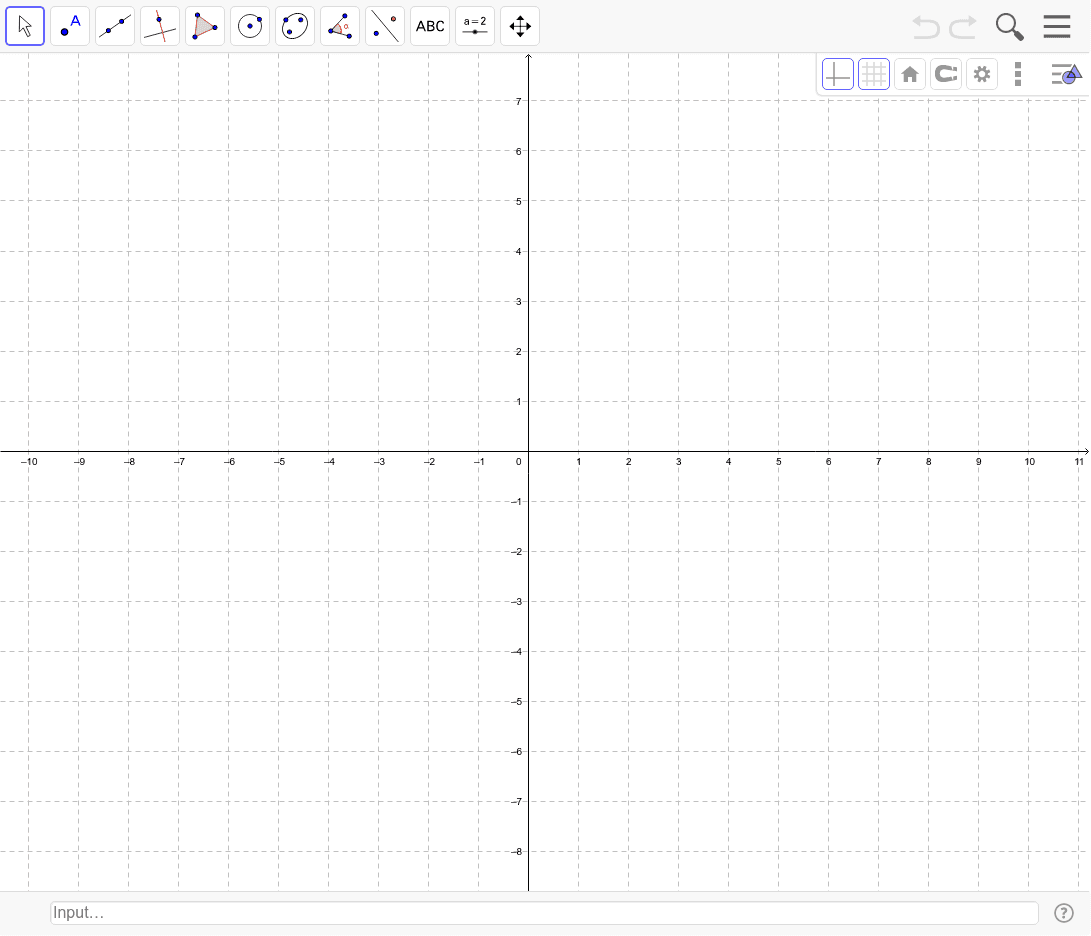The image size is (1091, 936).
Task: Select the Perpendicular Line tool
Action: point(159,26)
